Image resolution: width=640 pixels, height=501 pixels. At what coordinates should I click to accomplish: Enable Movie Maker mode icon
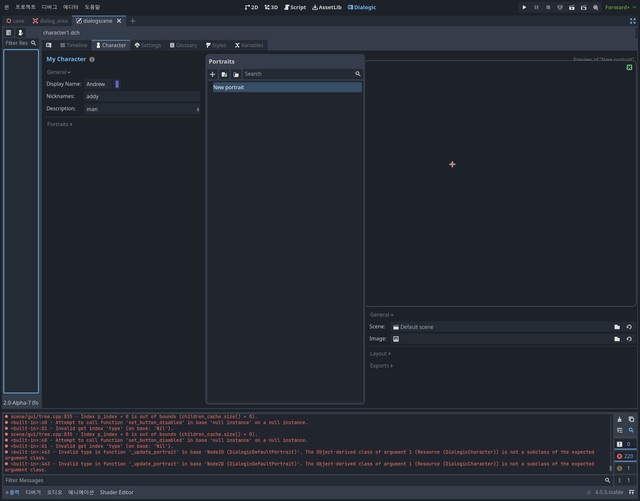(x=596, y=7)
